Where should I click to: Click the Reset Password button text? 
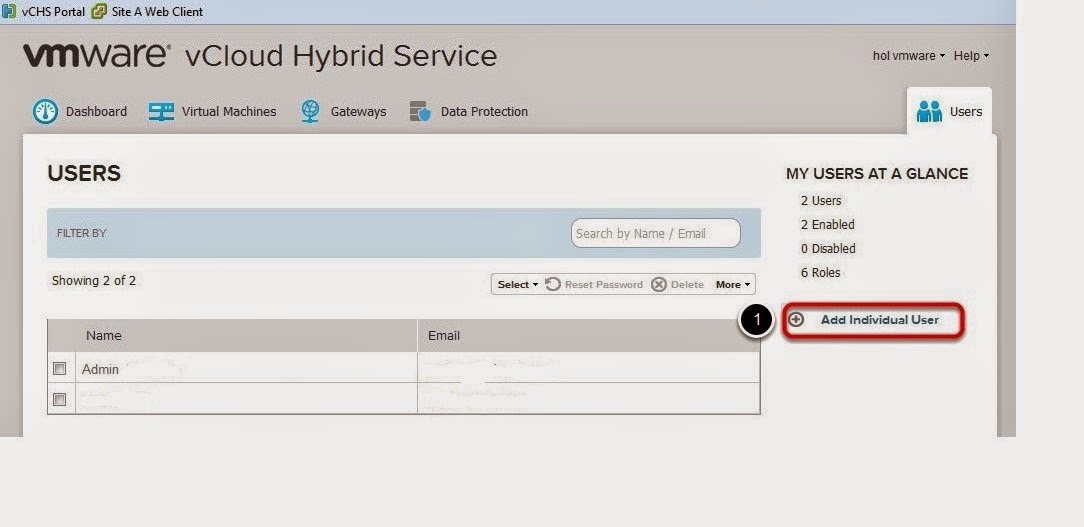604,284
